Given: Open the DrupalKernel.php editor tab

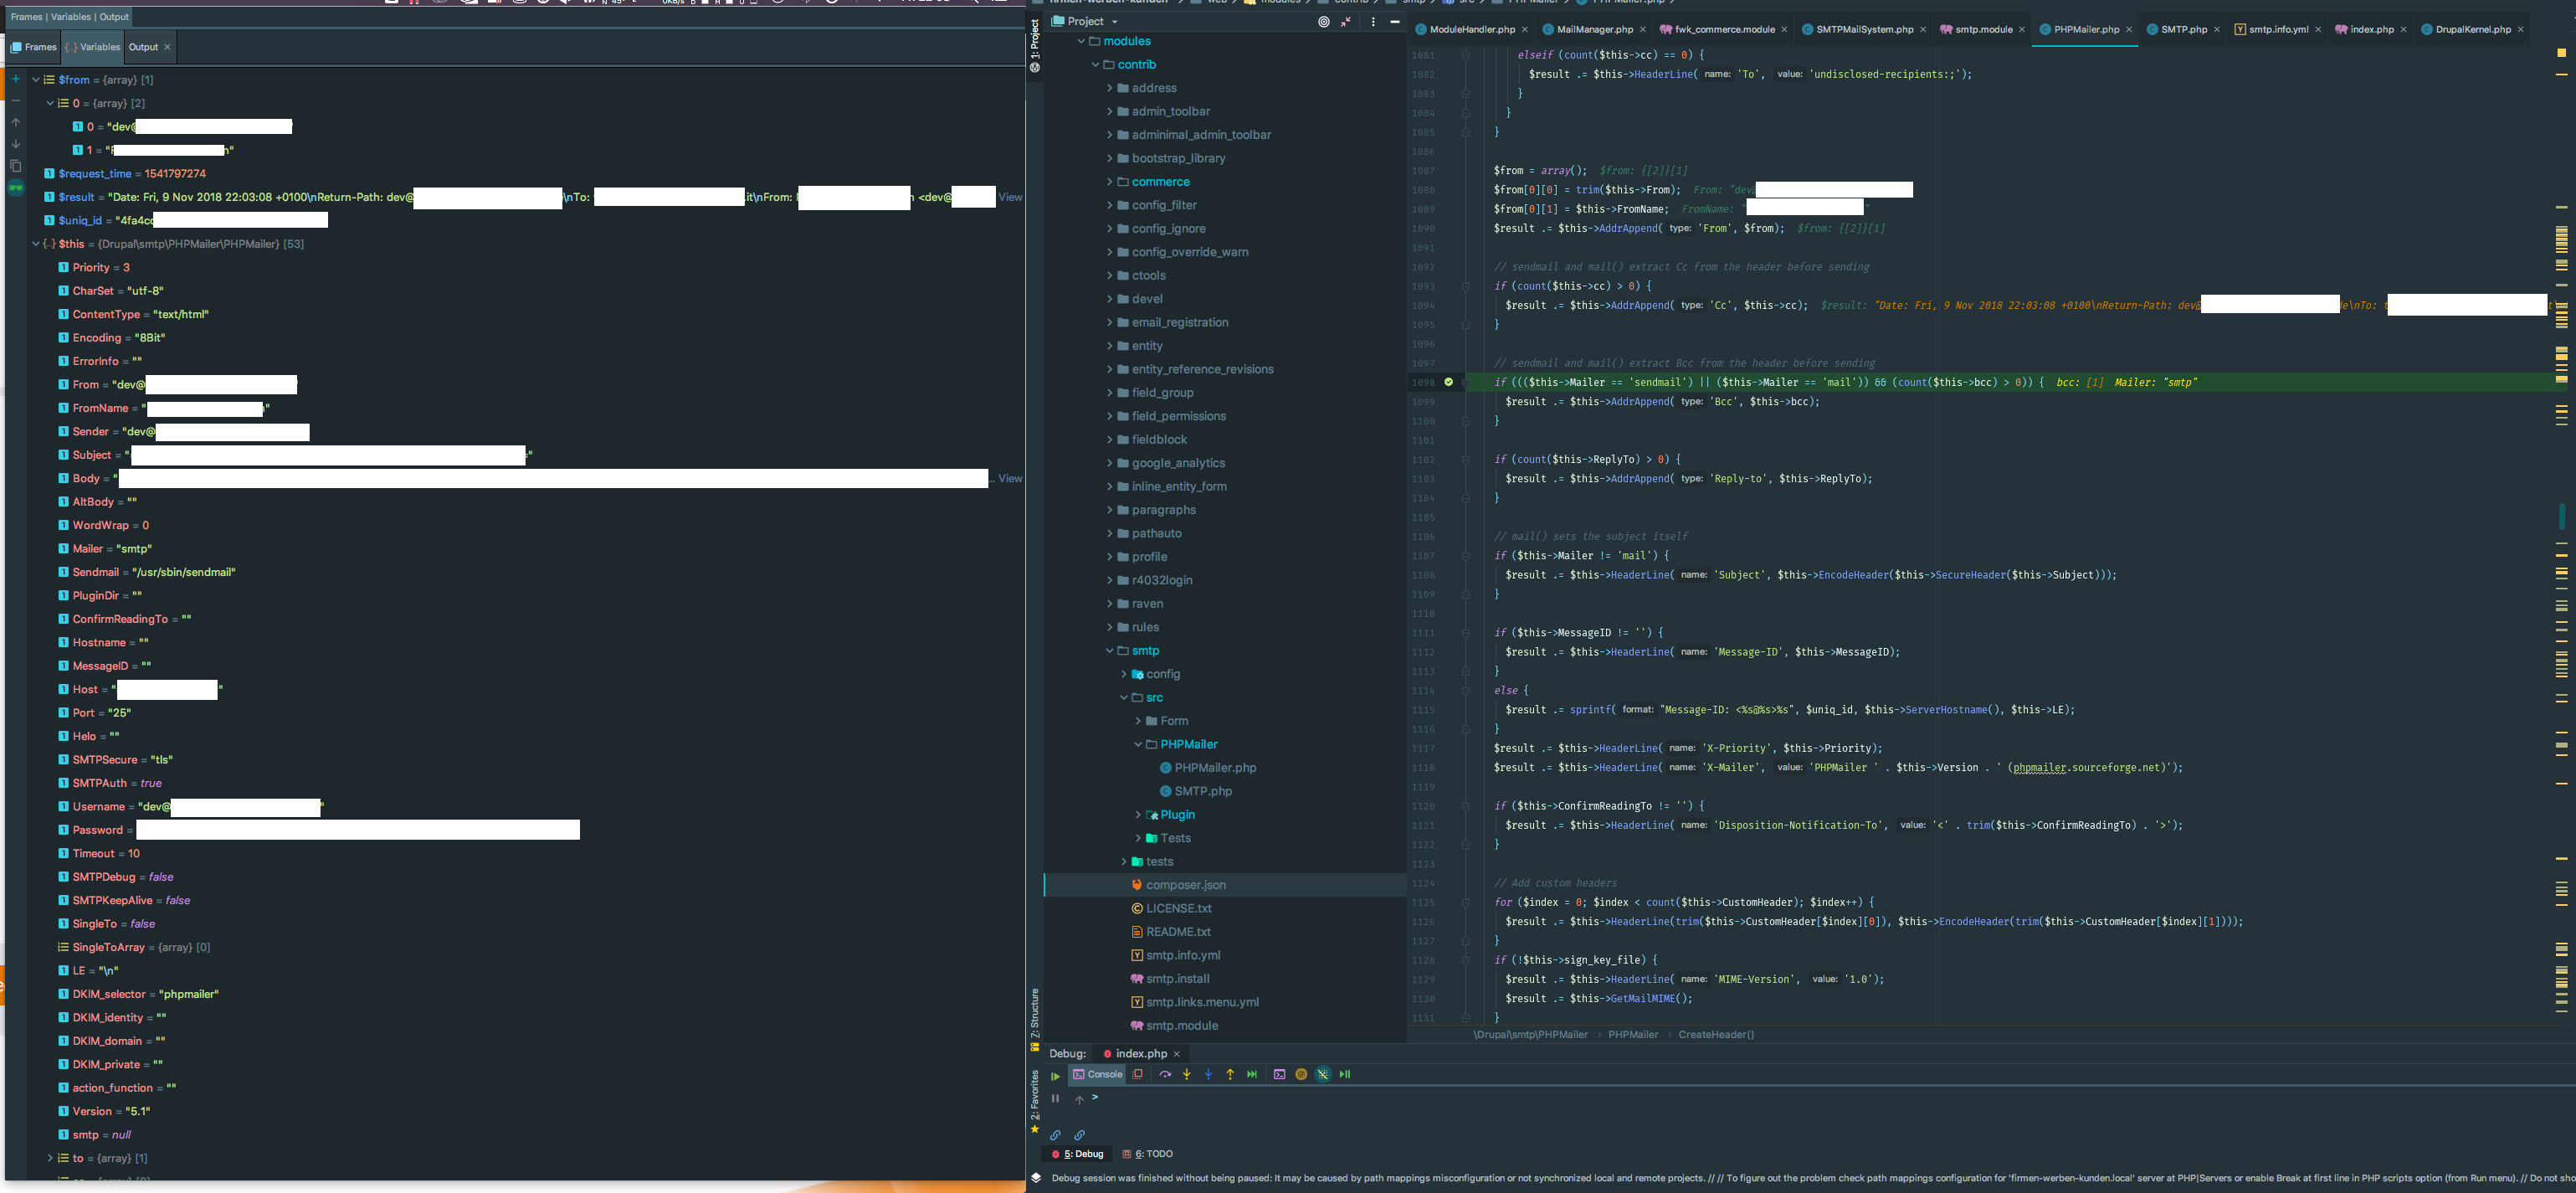Looking at the screenshot, I should tap(2472, 29).
